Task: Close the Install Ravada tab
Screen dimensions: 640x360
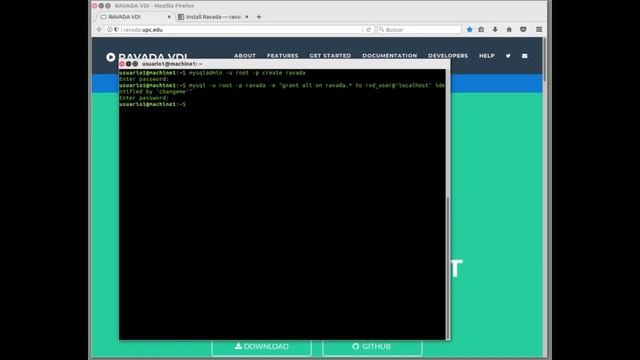Action: [247, 17]
